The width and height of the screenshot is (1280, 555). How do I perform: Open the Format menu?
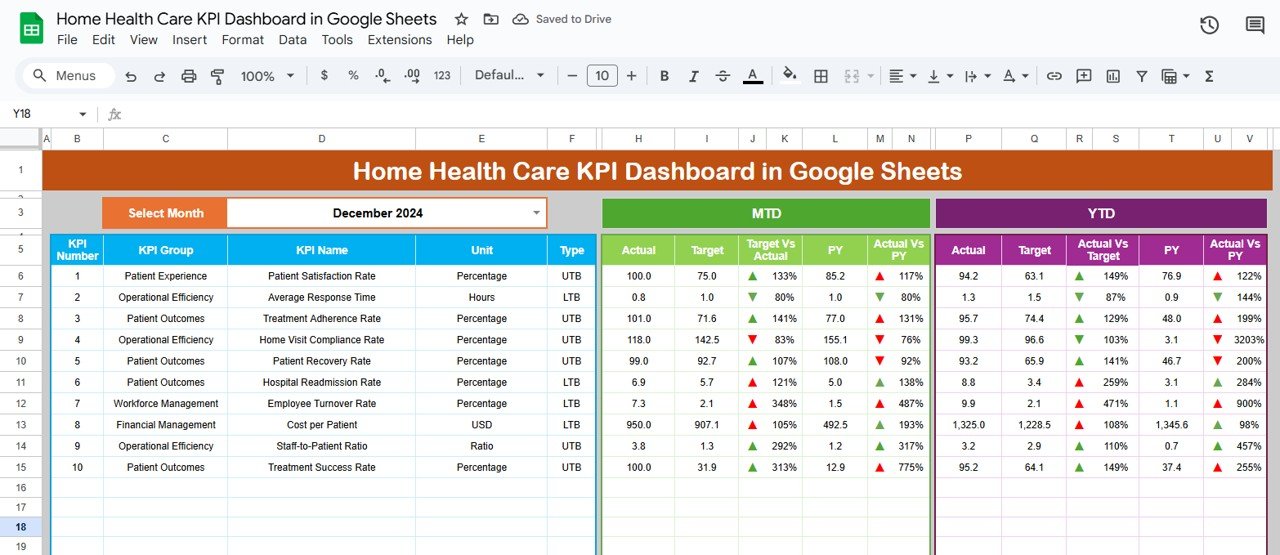pyautogui.click(x=243, y=40)
